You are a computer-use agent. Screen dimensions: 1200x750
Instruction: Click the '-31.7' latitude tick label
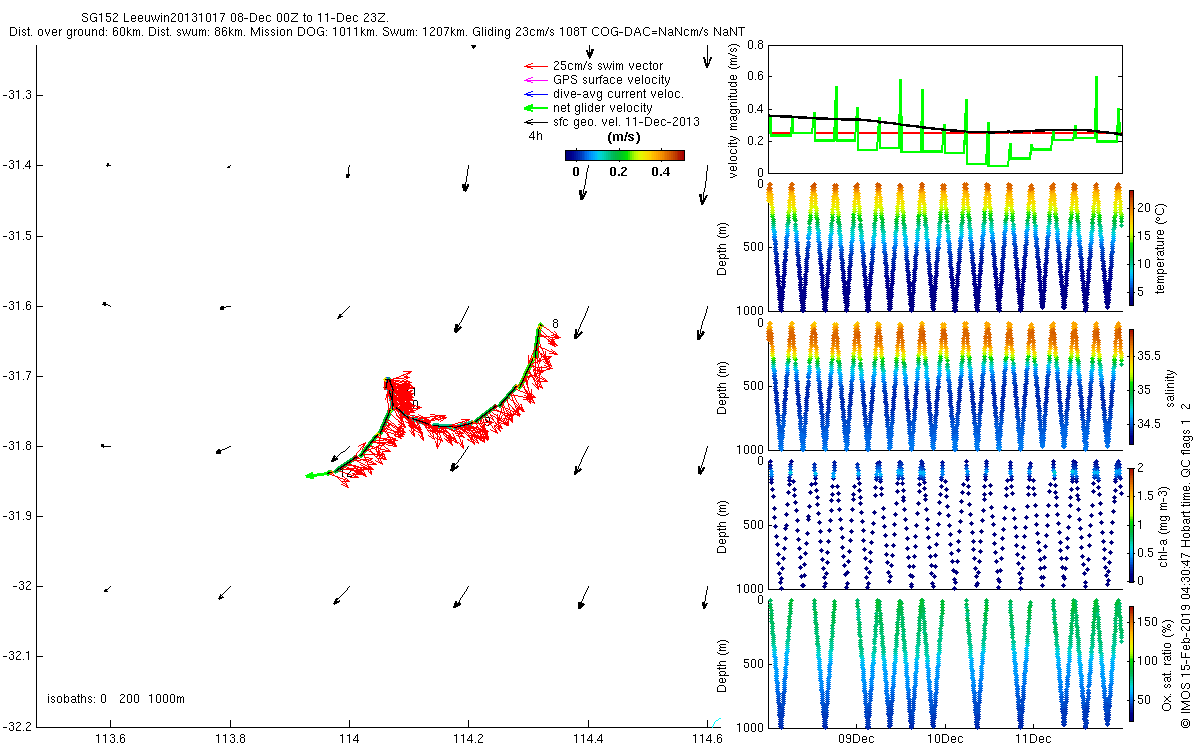[x=17, y=375]
